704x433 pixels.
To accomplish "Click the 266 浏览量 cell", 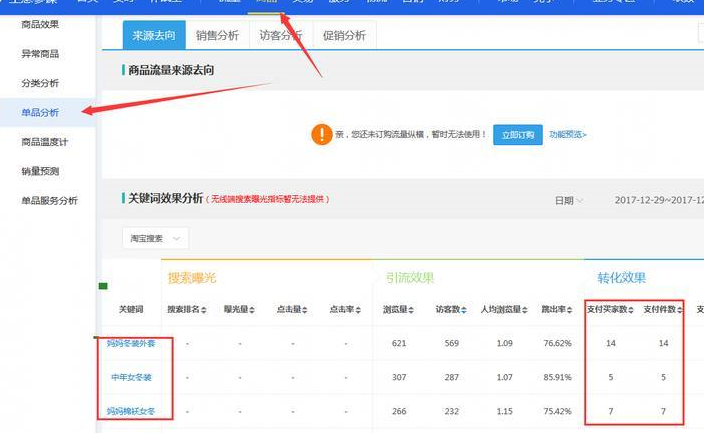I will pos(399,411).
